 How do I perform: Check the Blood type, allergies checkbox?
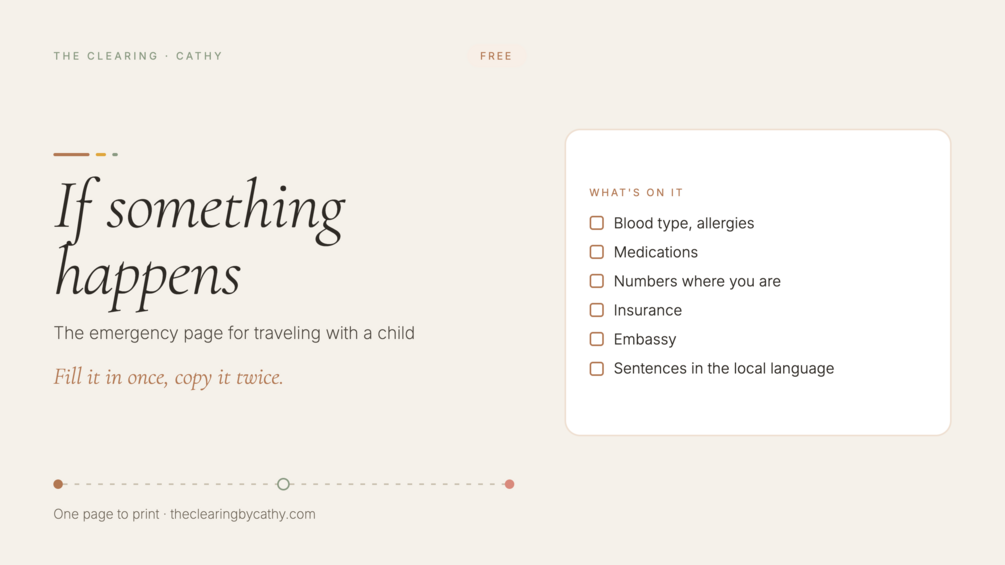pyautogui.click(x=597, y=223)
